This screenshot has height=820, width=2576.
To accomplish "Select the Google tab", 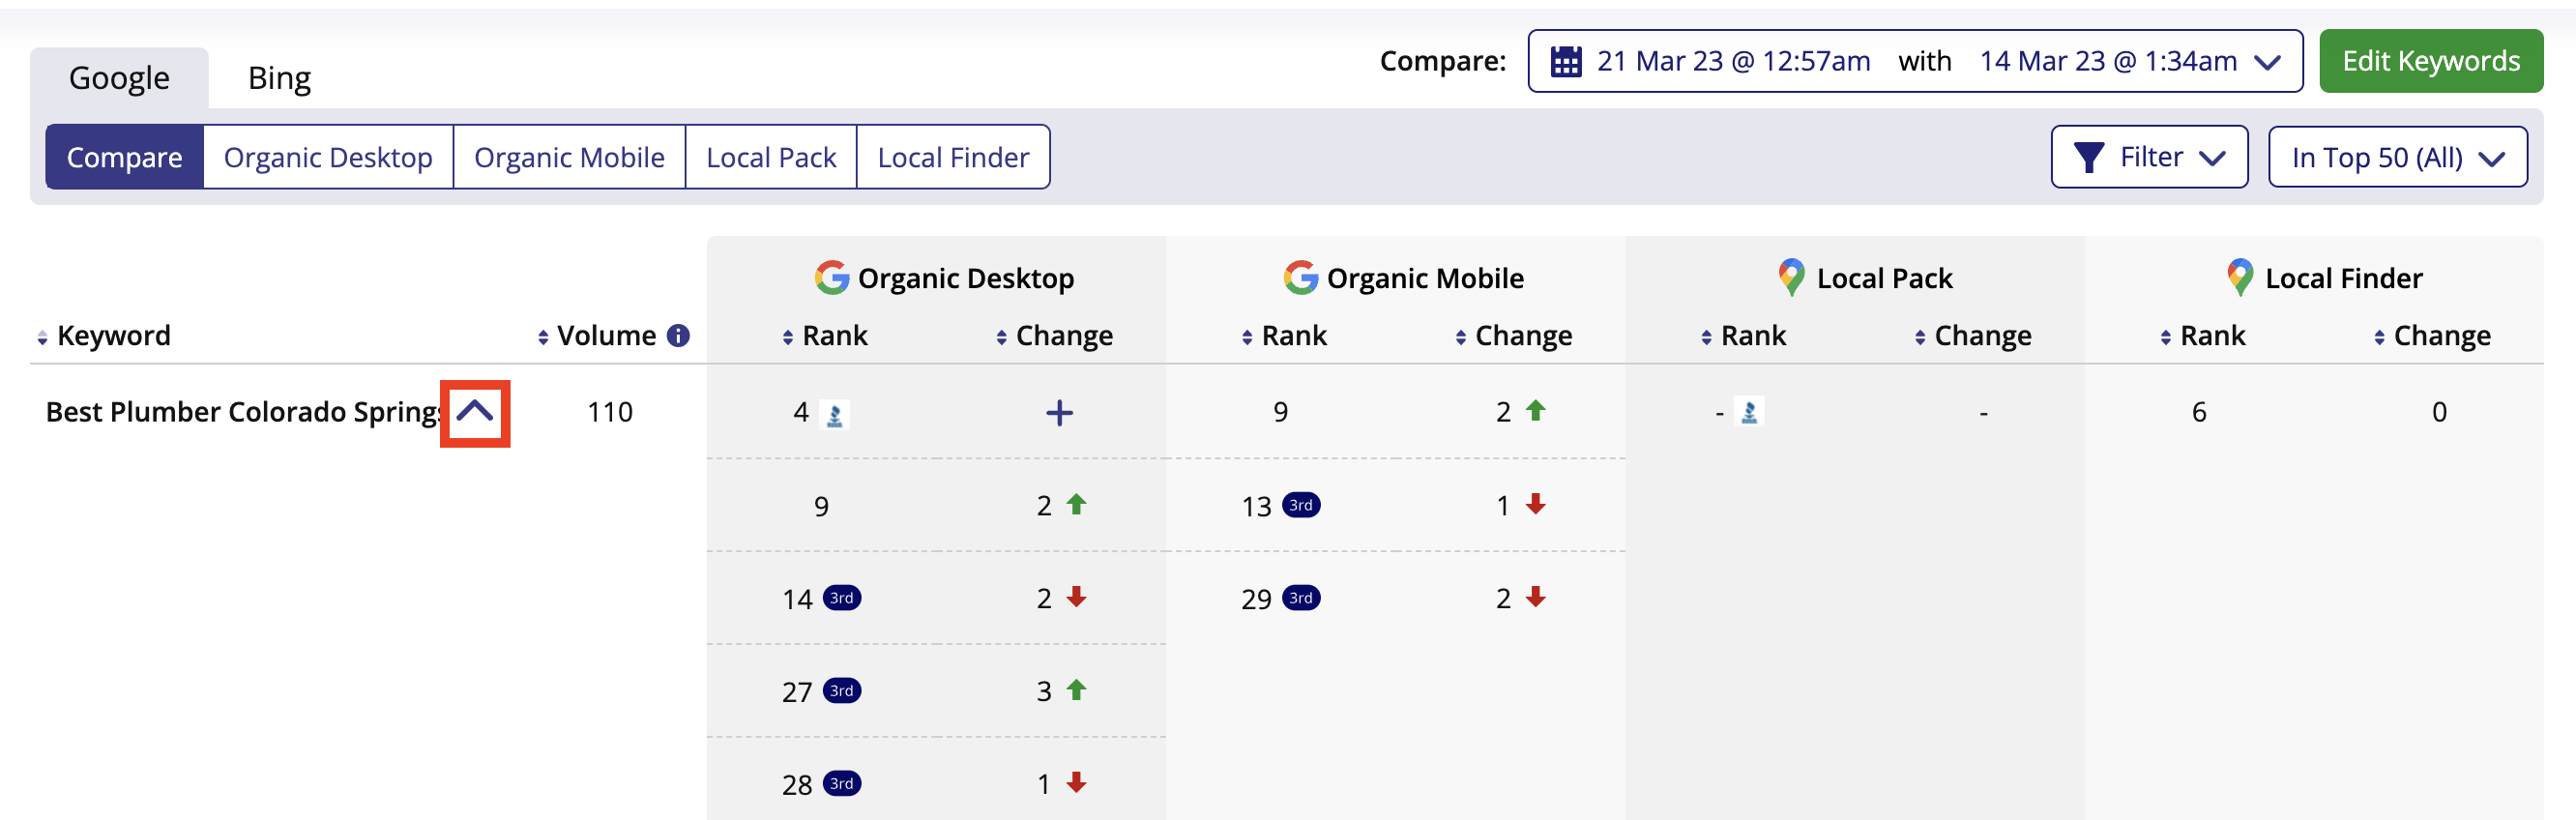I will point(119,78).
